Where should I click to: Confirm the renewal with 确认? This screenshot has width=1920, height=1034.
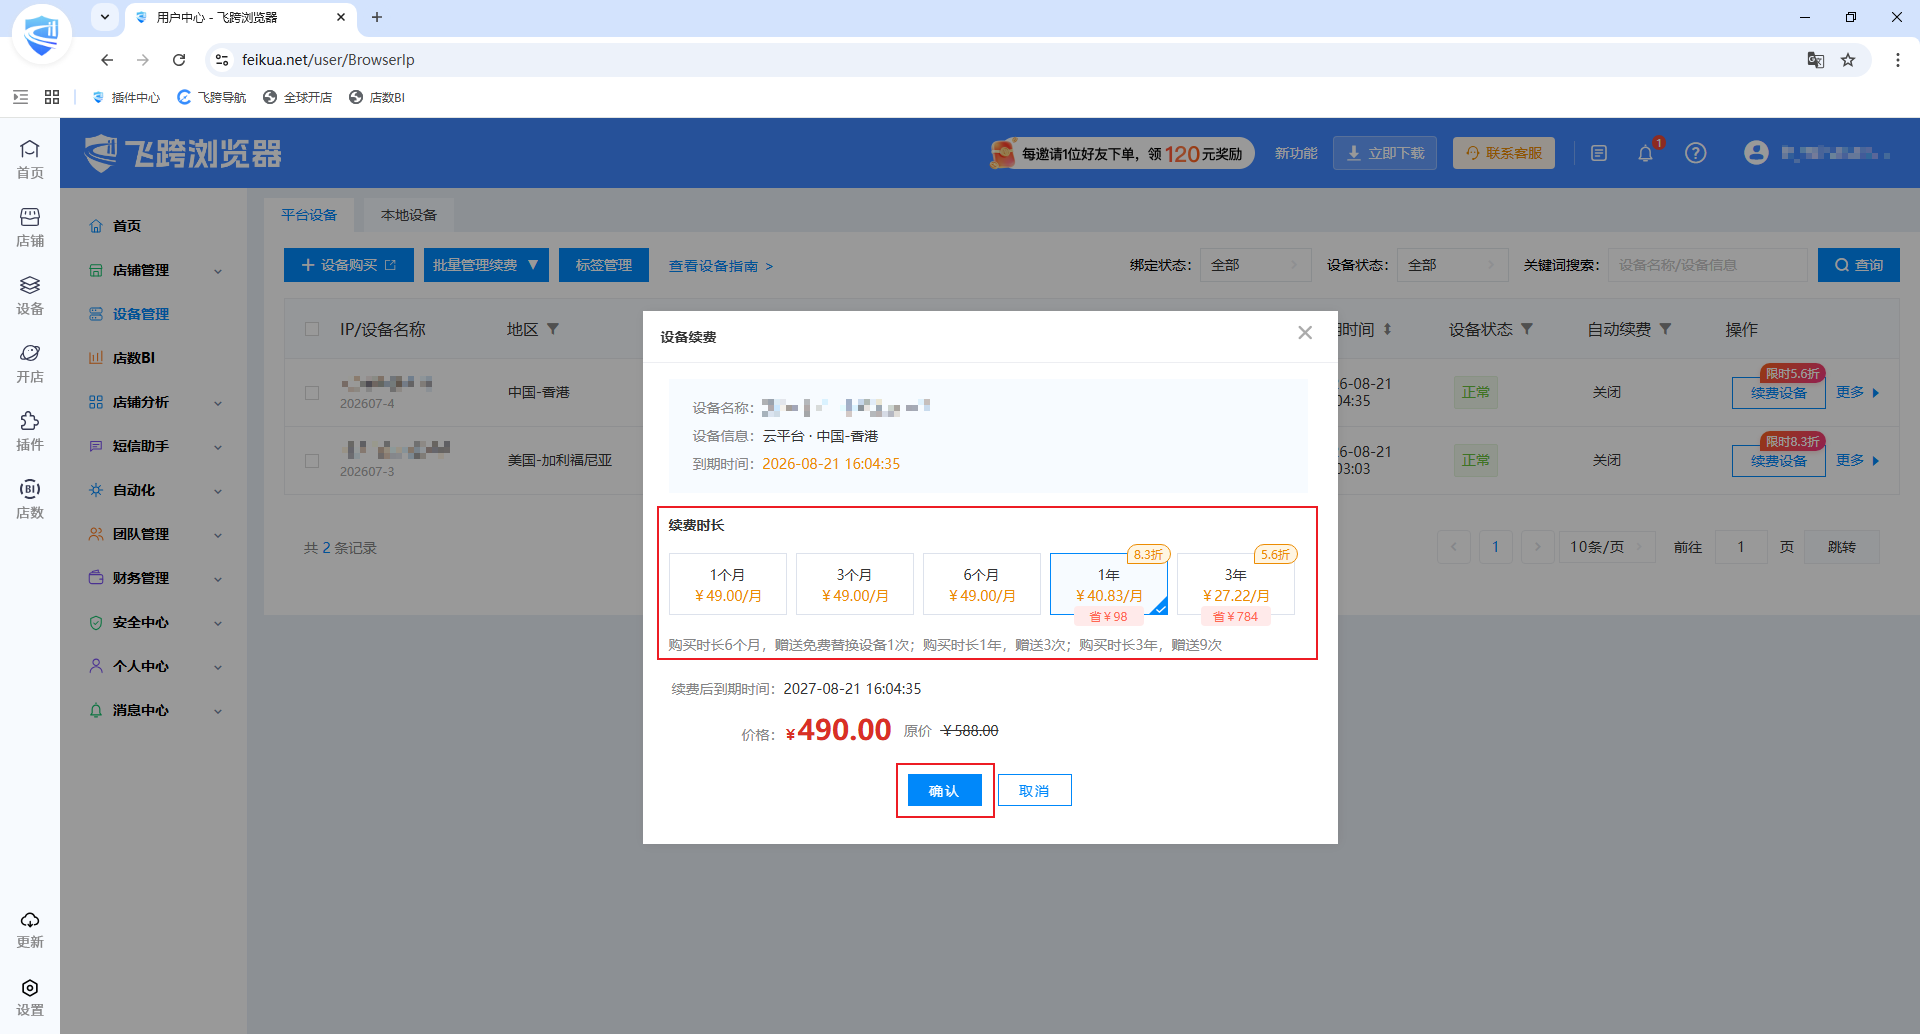click(x=944, y=791)
